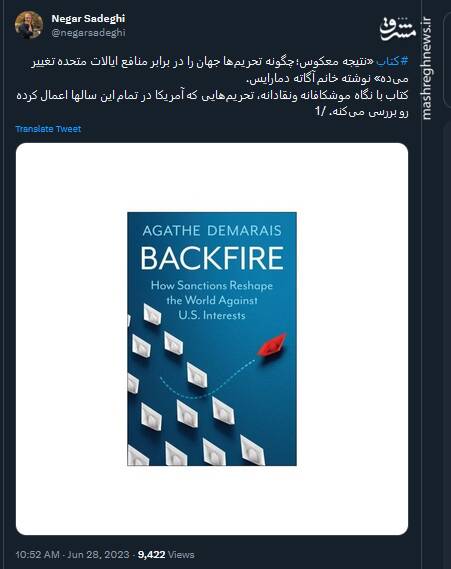Click the Mashregh news logo
This screenshot has width=451, height=569.
pyautogui.click(x=398, y=29)
